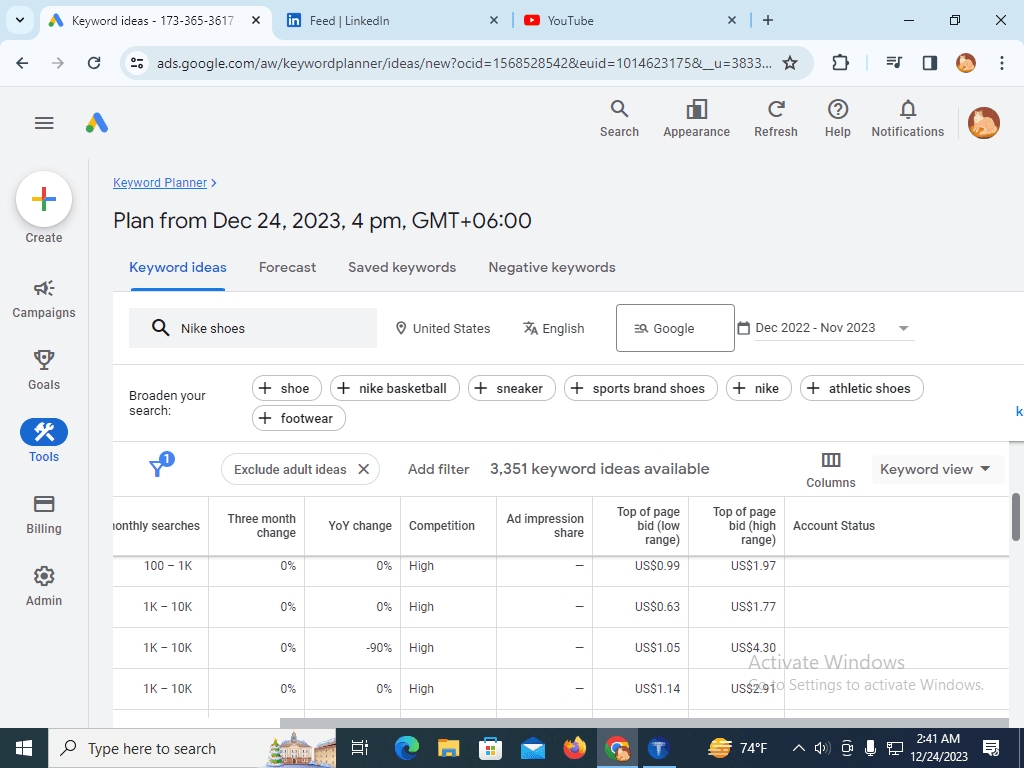Add the 'nike basketball' suggestion
The width and height of the screenshot is (1024, 768).
394,388
